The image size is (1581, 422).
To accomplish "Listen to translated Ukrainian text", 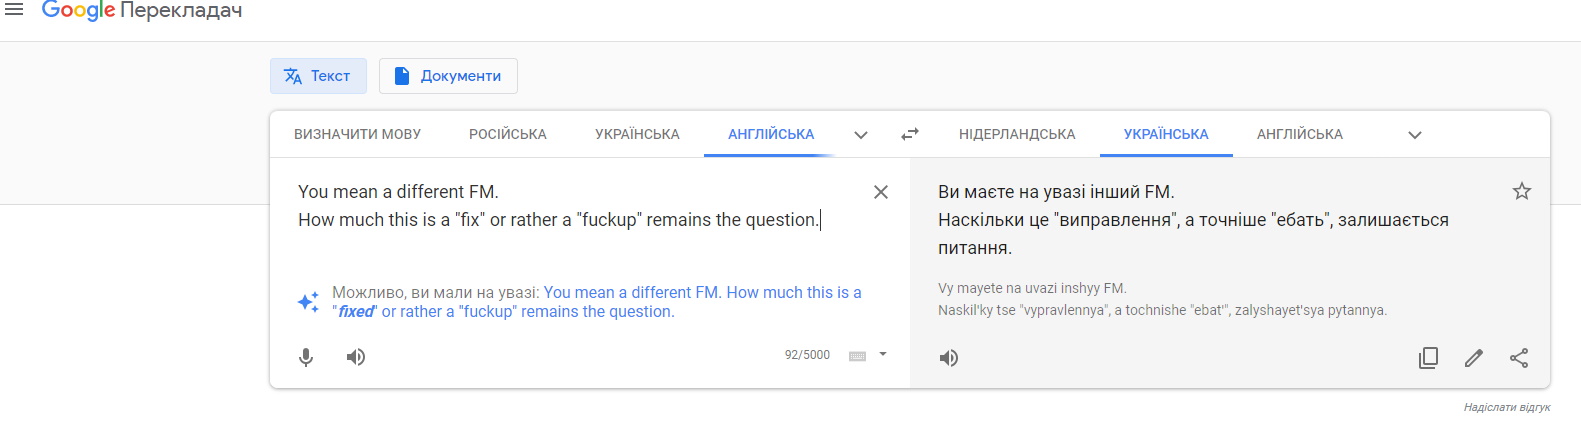I will pos(949,358).
